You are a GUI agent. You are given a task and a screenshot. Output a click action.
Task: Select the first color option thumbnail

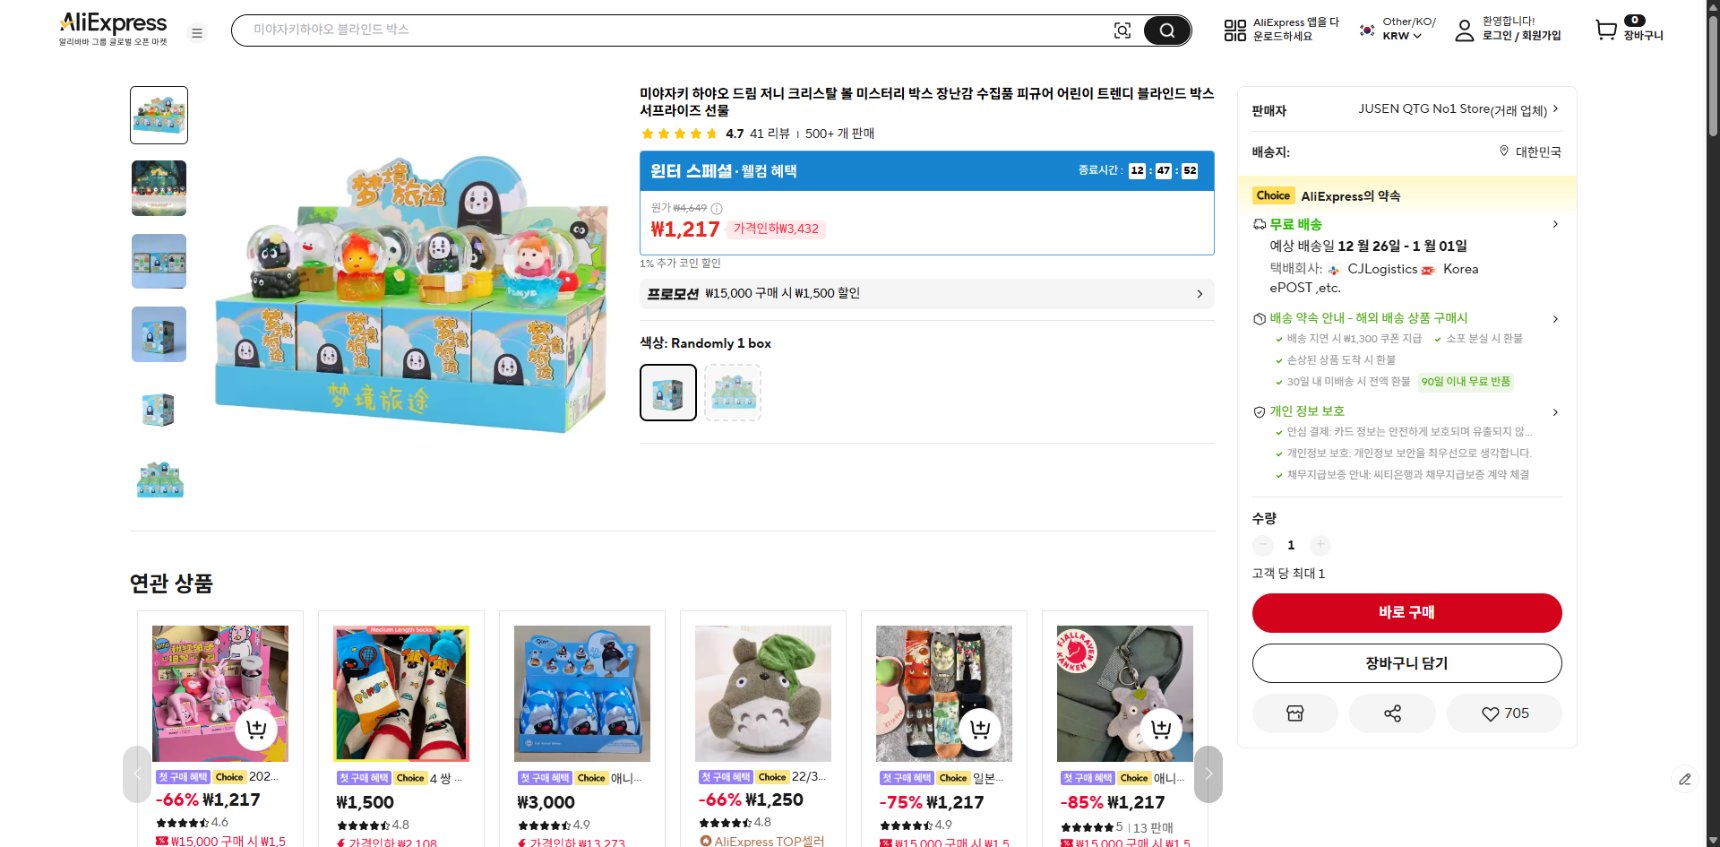(667, 391)
